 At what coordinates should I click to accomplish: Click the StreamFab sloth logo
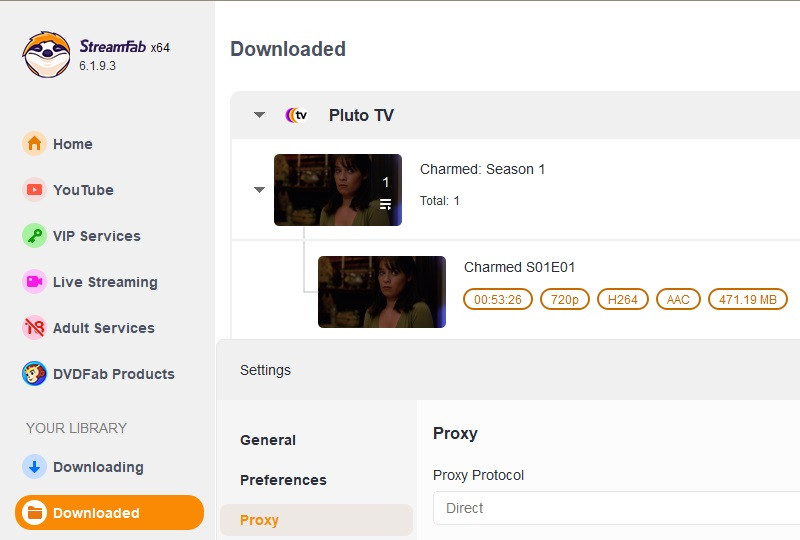pyautogui.click(x=46, y=54)
